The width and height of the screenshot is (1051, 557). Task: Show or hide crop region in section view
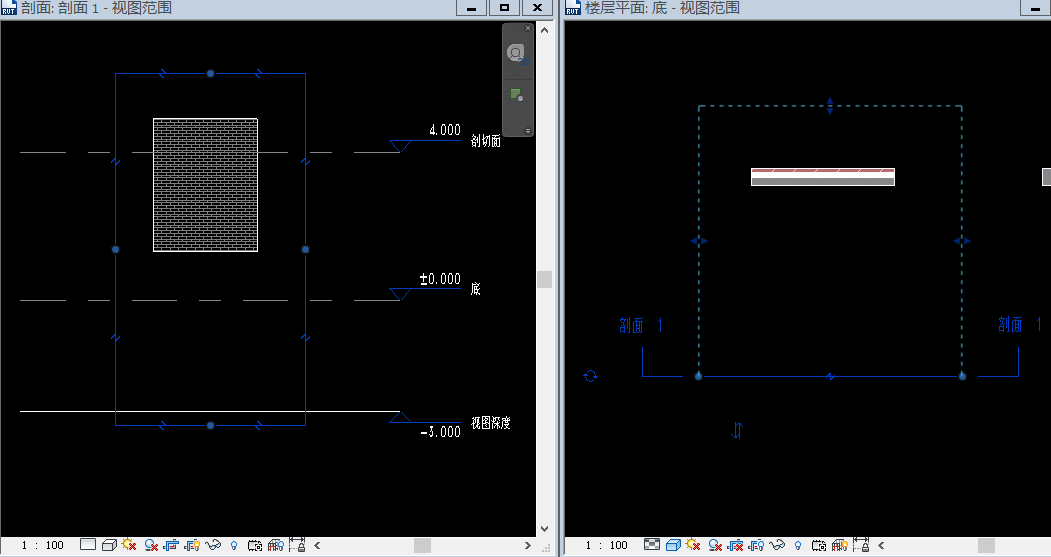192,545
